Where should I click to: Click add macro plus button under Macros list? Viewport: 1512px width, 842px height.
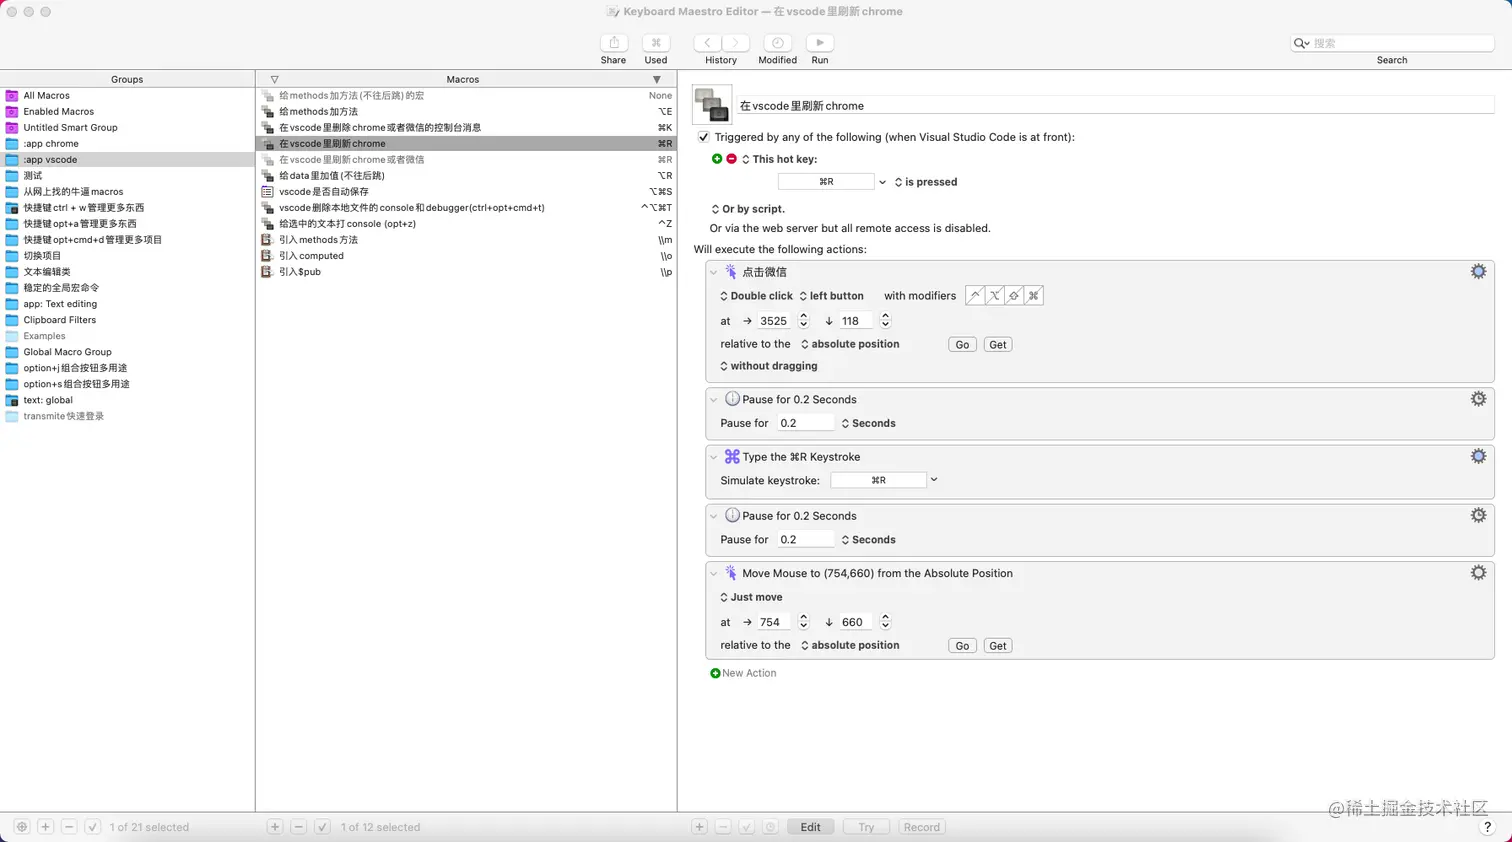pos(275,827)
